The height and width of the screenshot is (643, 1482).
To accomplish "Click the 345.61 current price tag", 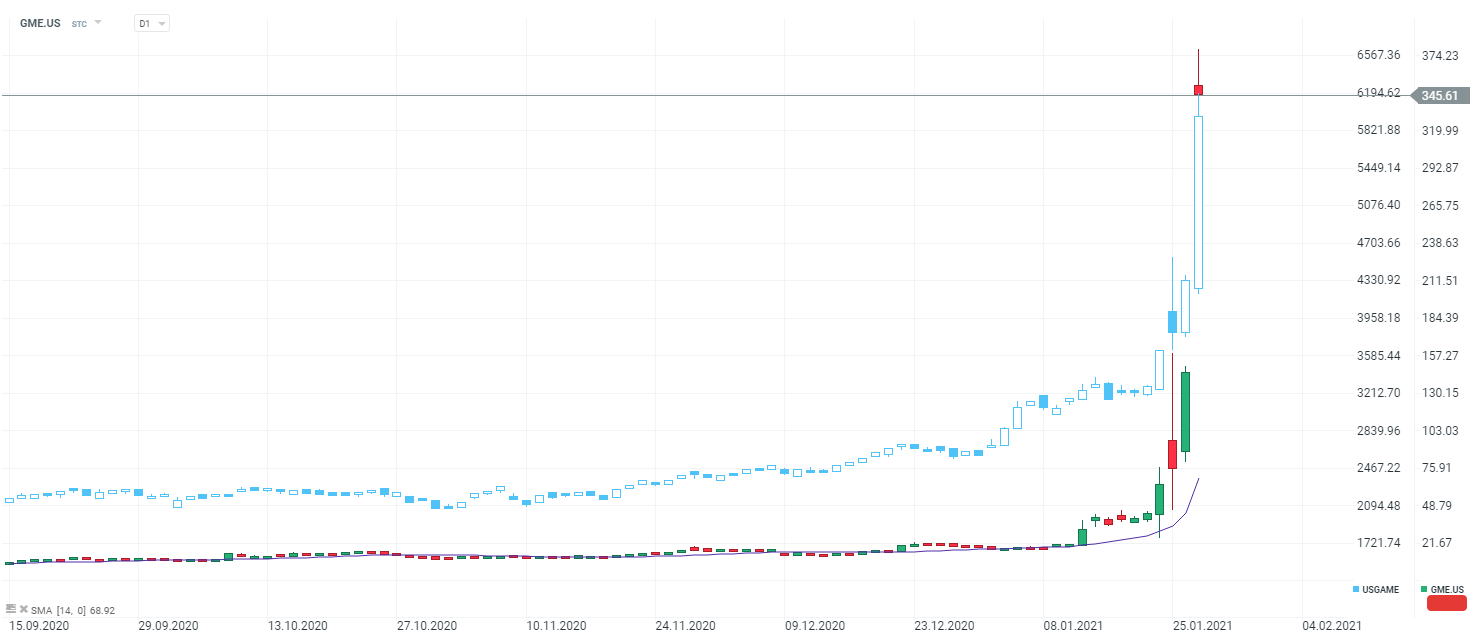I will point(1440,96).
